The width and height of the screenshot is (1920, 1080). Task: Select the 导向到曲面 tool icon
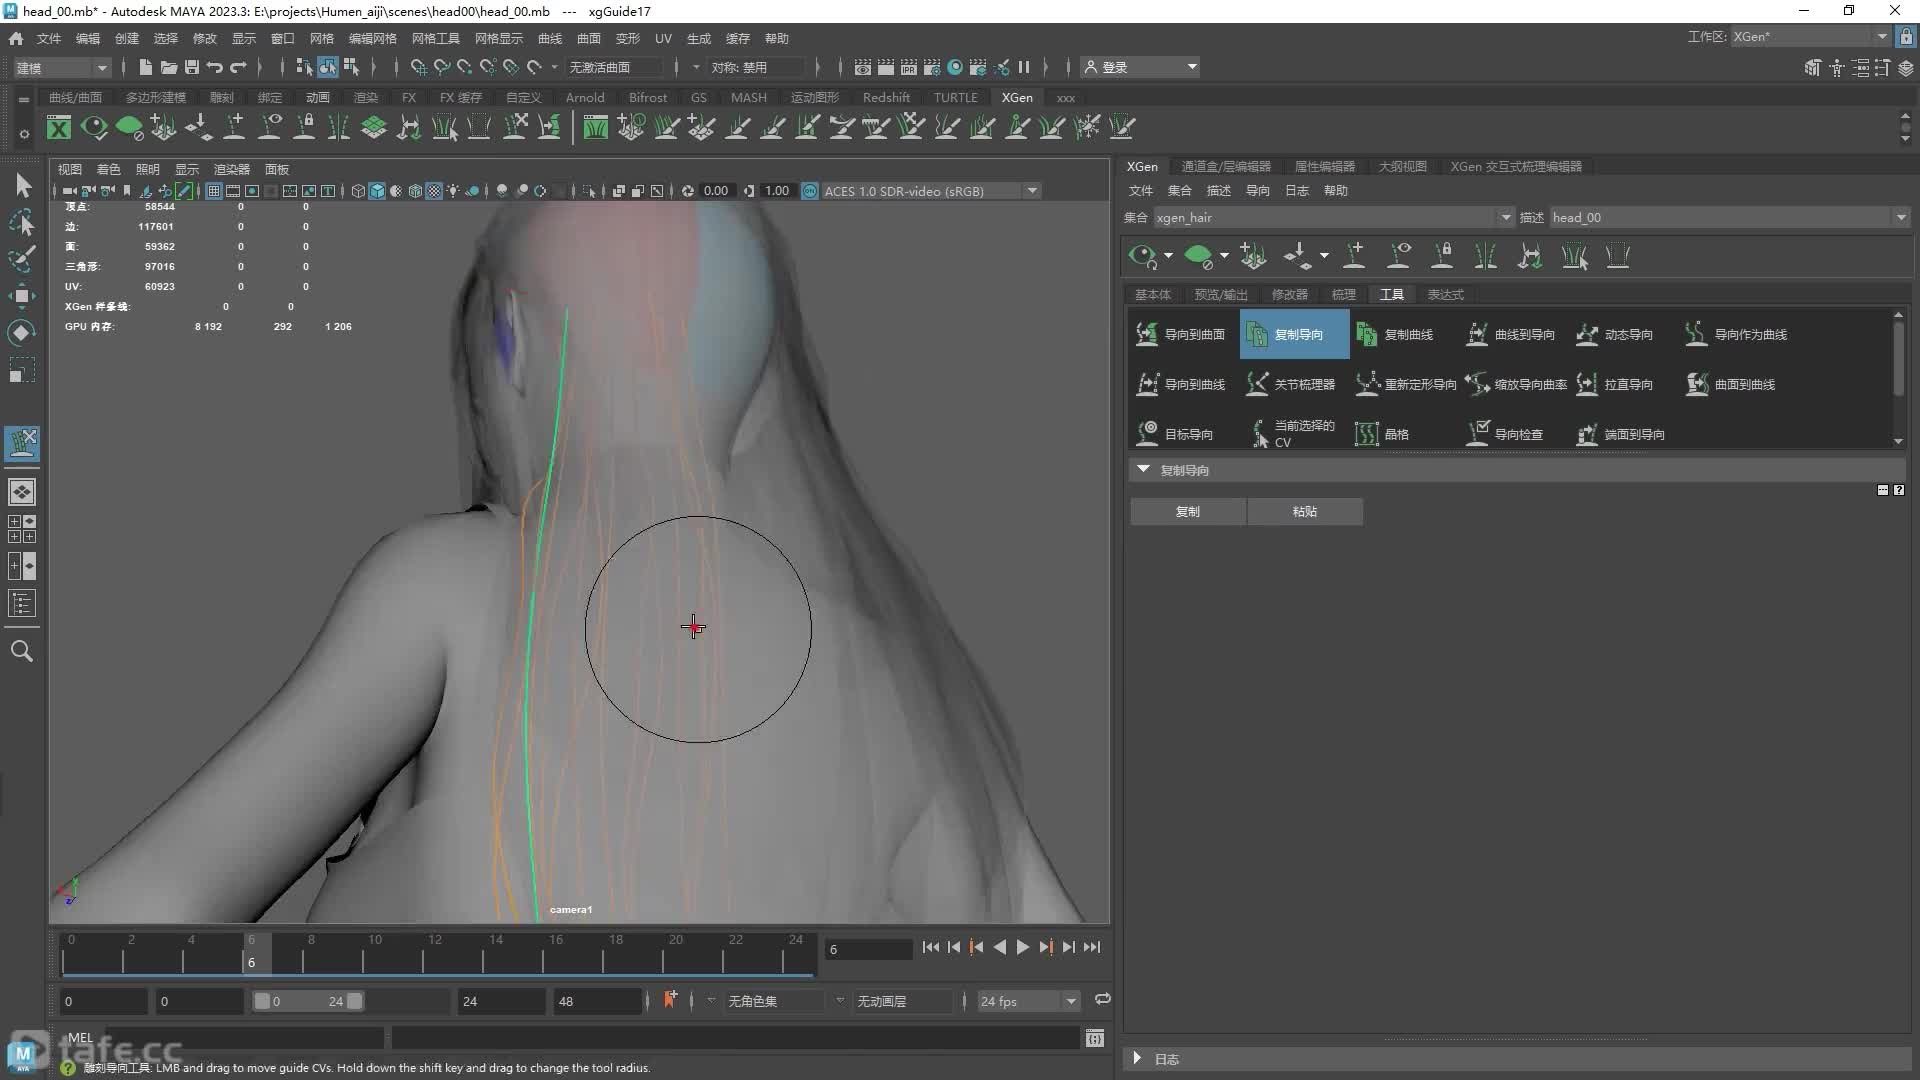[1146, 334]
